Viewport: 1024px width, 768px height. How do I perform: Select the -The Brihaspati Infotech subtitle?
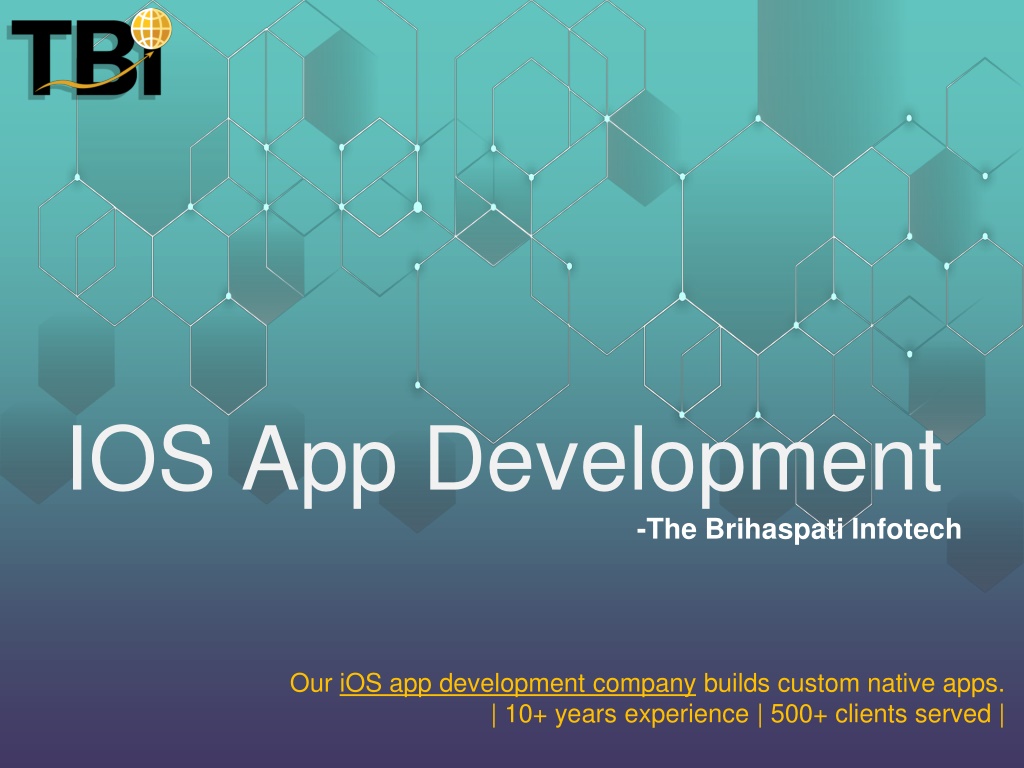coord(799,529)
